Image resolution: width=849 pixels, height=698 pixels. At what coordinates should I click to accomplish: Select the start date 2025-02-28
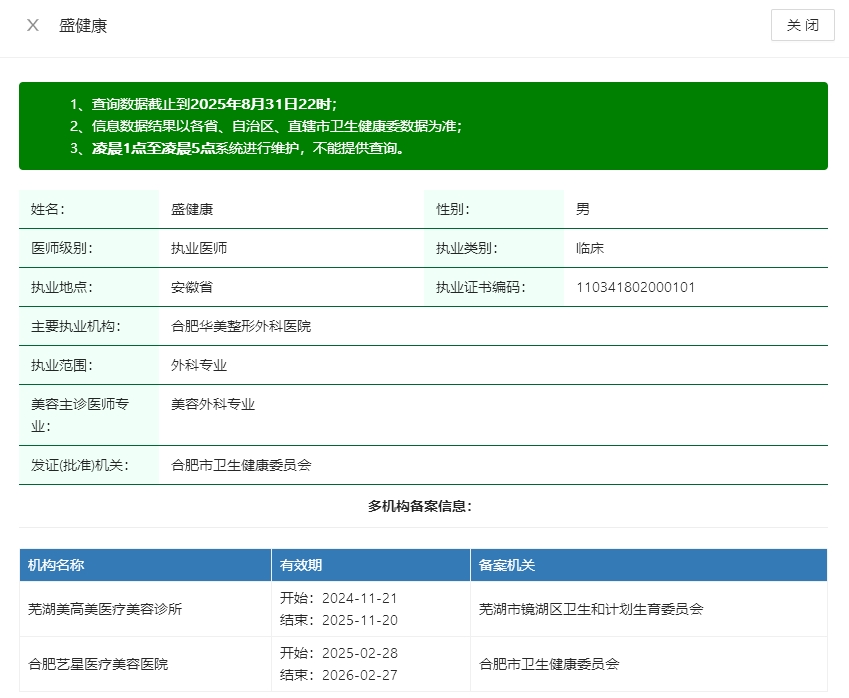360,653
